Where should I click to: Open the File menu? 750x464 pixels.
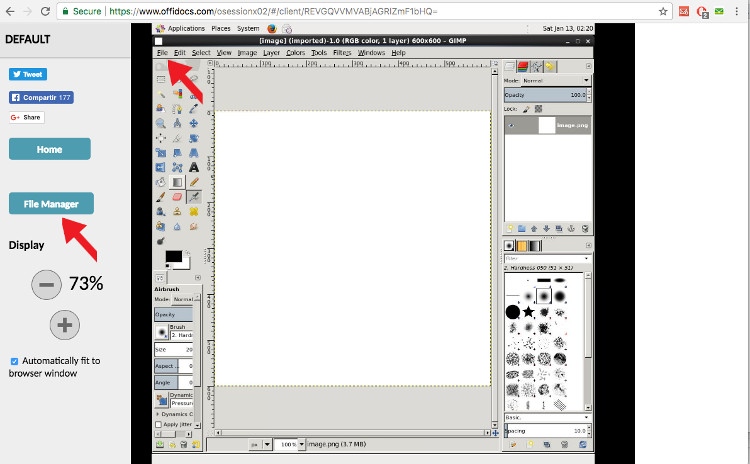click(x=161, y=52)
